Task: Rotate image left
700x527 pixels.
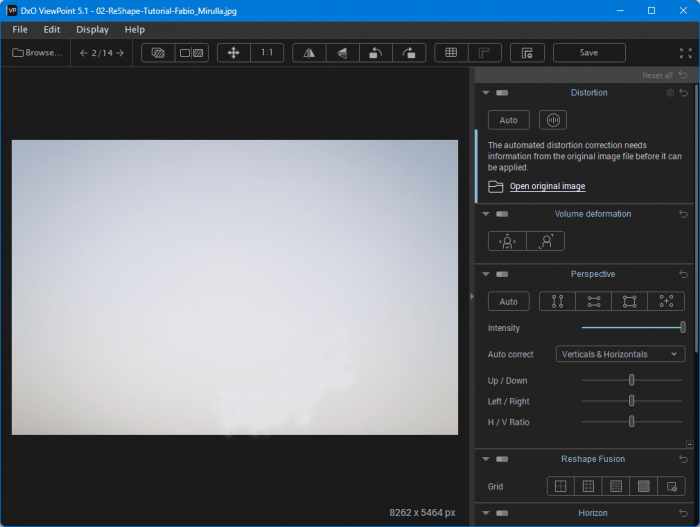Action: 375,53
